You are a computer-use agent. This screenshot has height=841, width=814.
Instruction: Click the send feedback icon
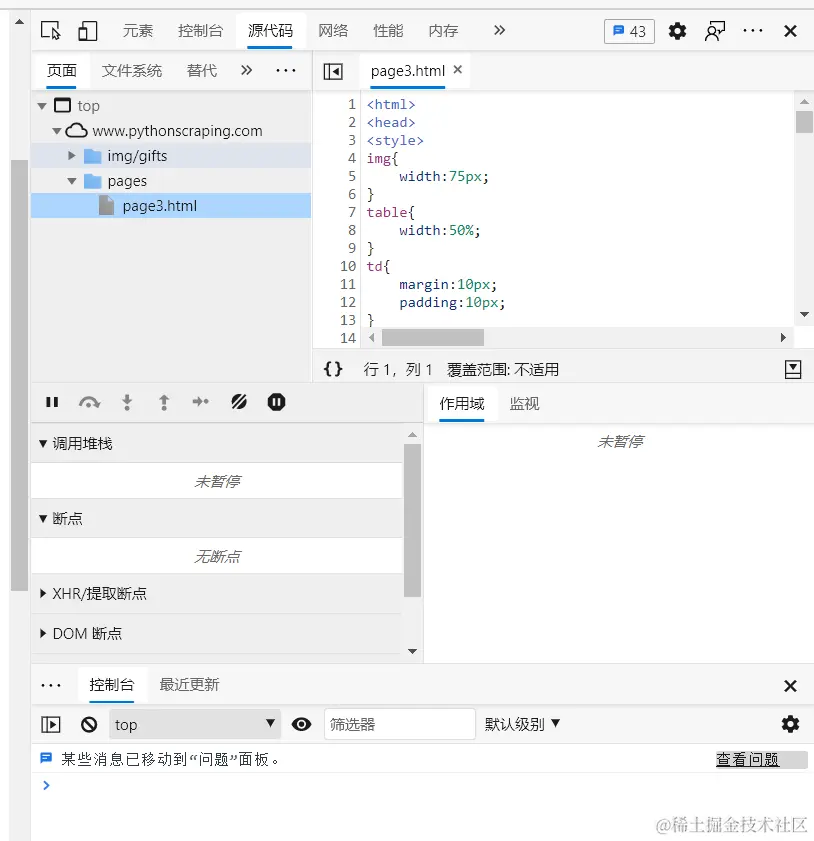click(715, 31)
